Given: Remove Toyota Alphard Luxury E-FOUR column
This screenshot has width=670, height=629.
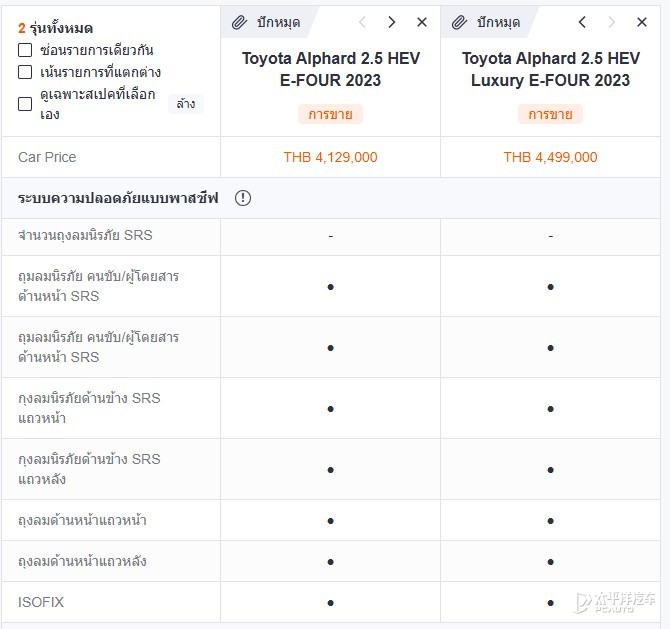Looking at the screenshot, I should (x=642, y=22).
